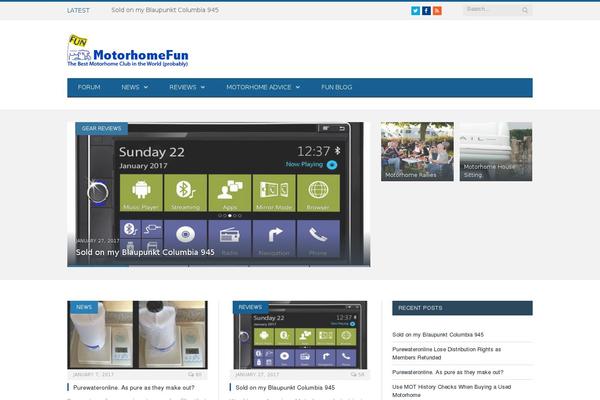Open the Facebook social icon
The image size is (600, 400).
(426, 11)
